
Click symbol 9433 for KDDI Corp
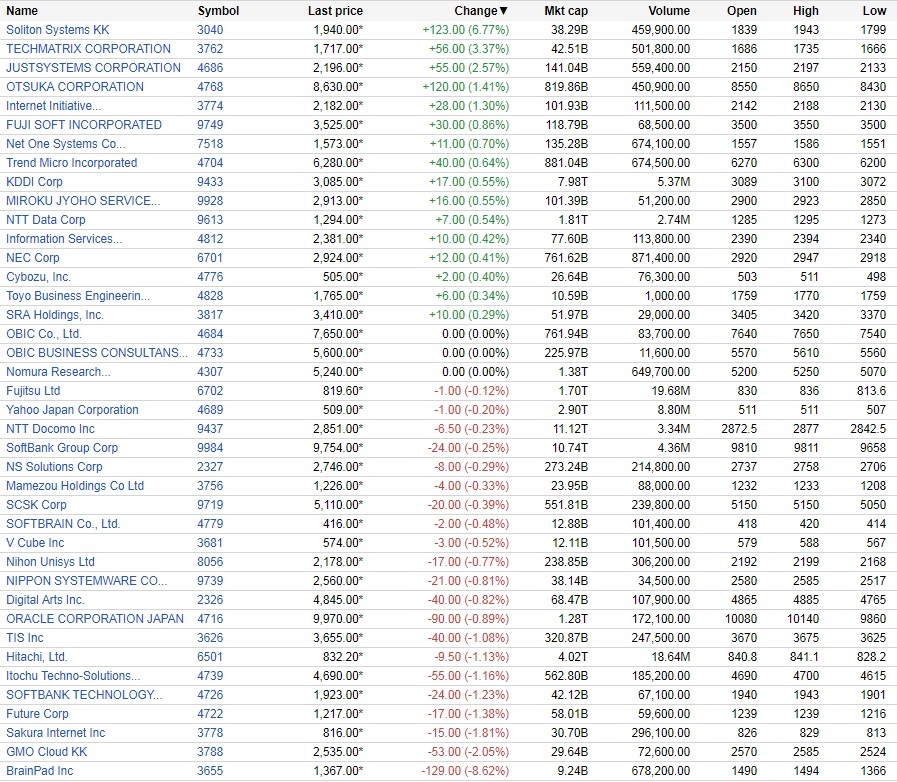coord(210,181)
